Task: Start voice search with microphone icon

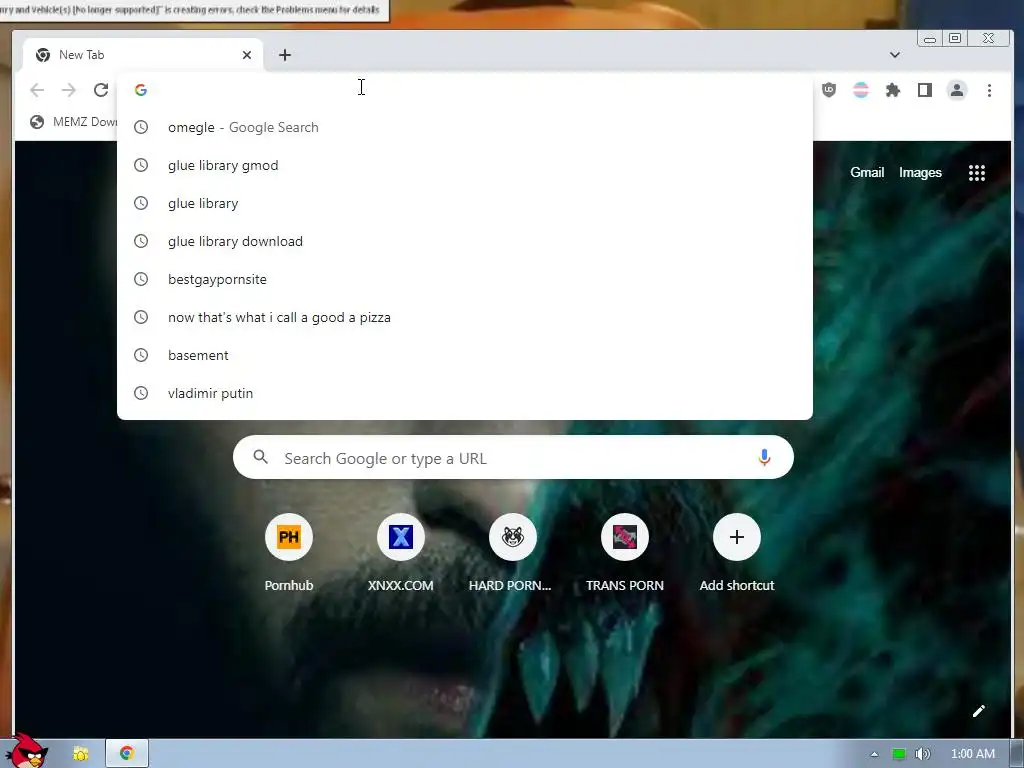Action: [764, 457]
